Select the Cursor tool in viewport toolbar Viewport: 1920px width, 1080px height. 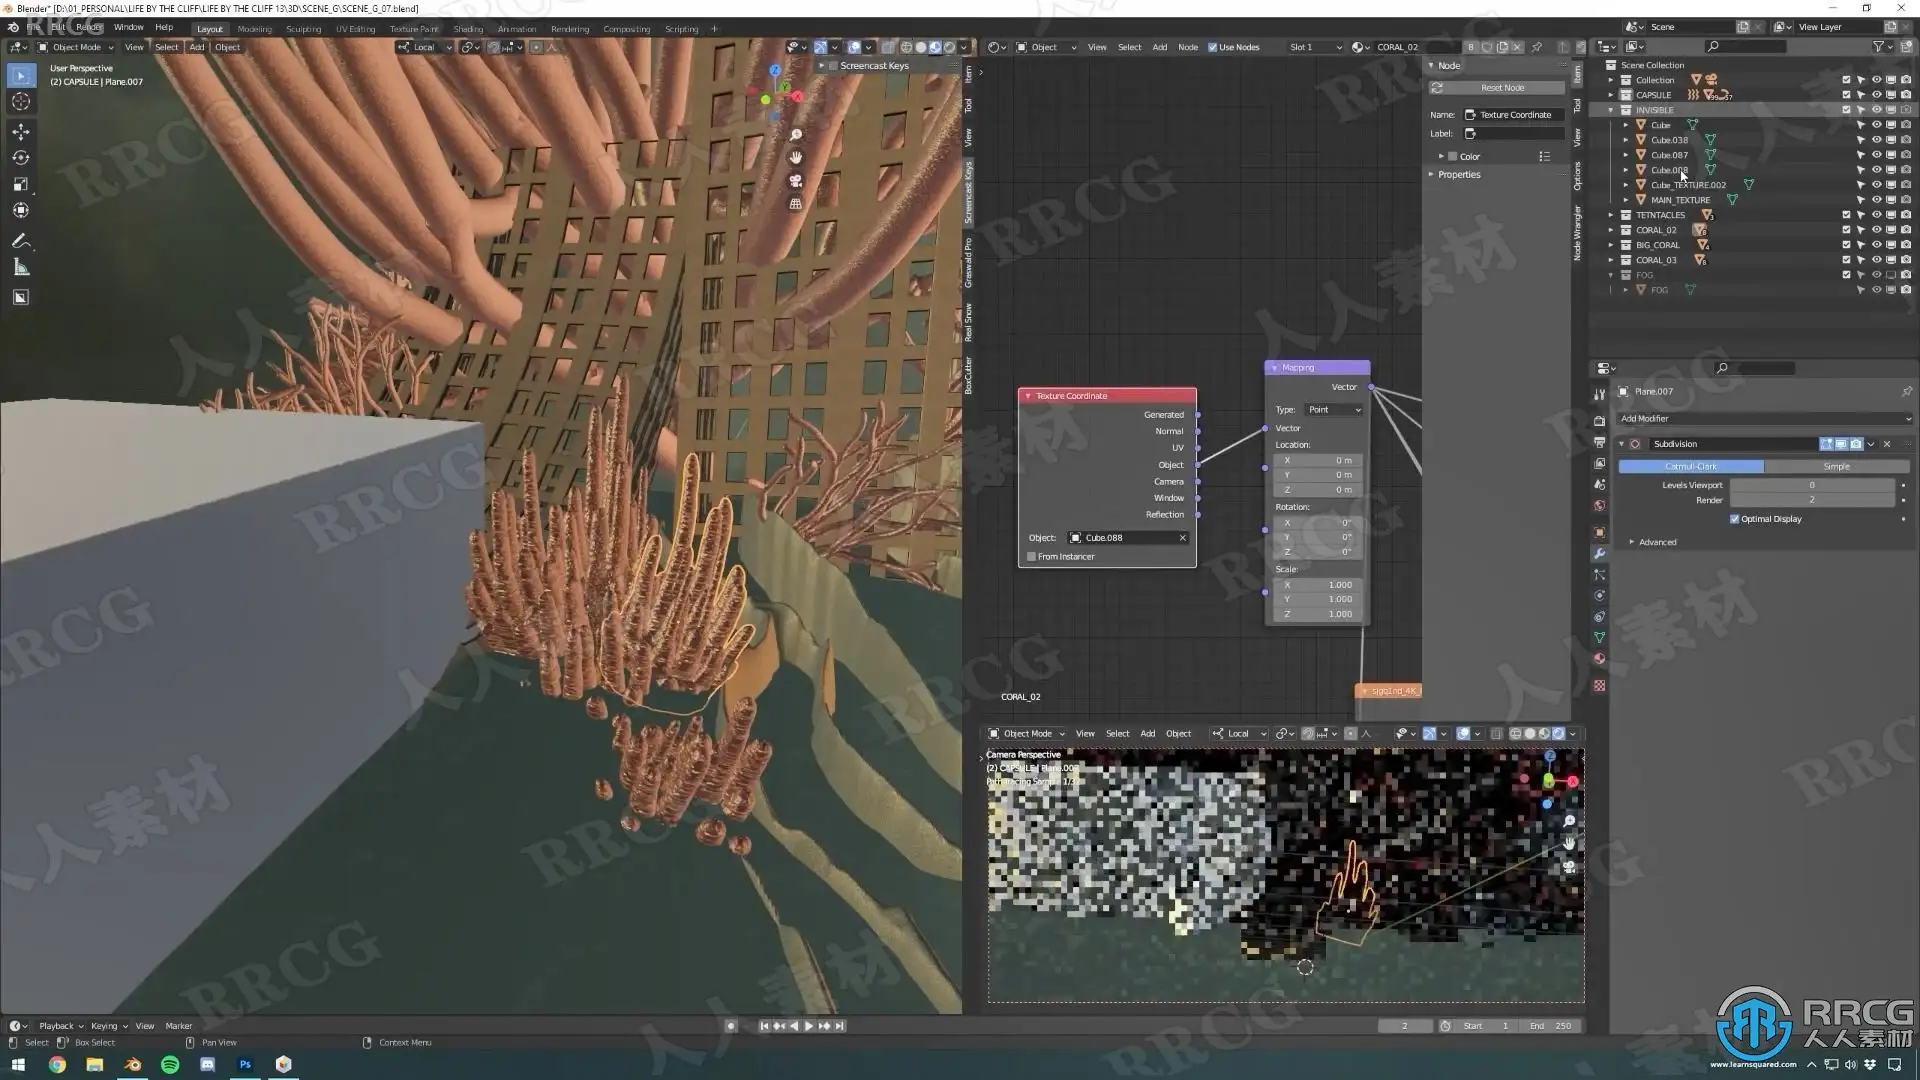click(x=21, y=102)
